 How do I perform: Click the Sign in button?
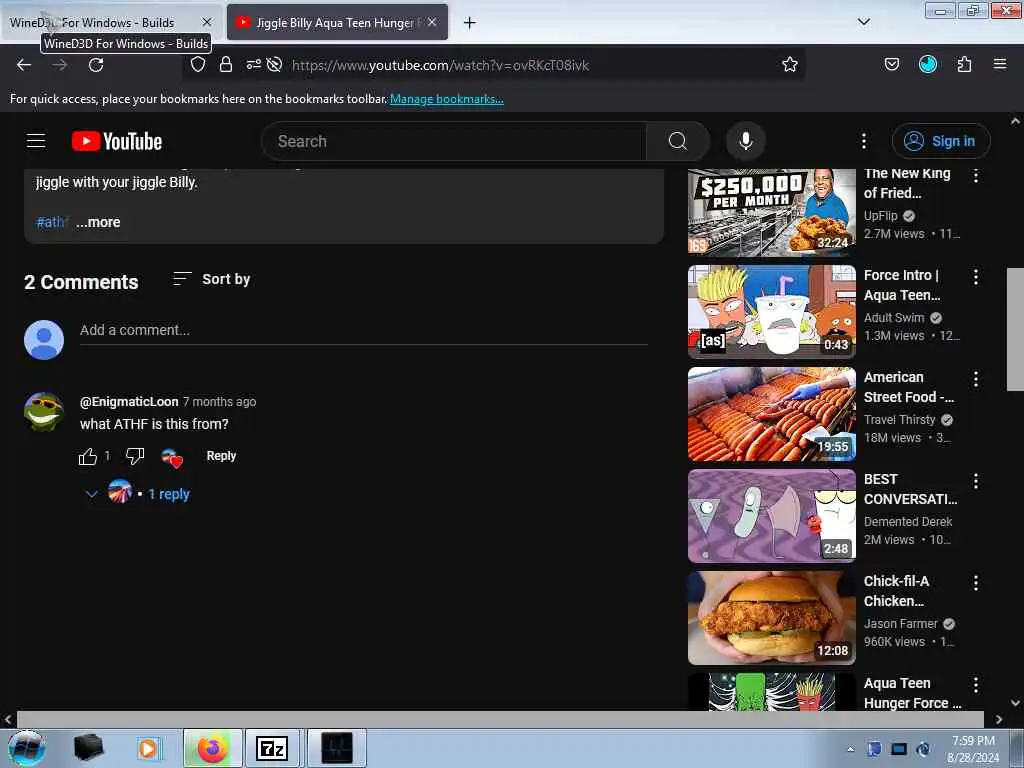[941, 141]
